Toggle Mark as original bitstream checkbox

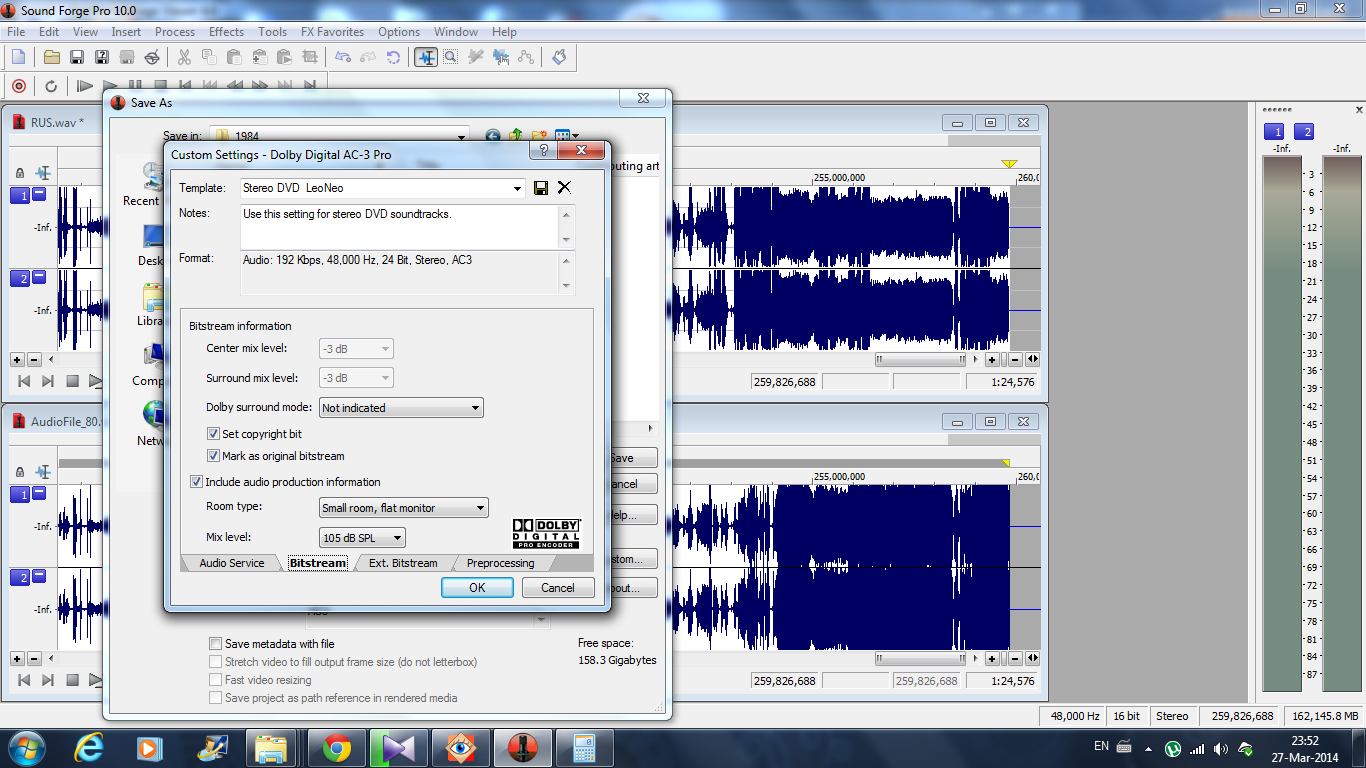click(x=213, y=456)
